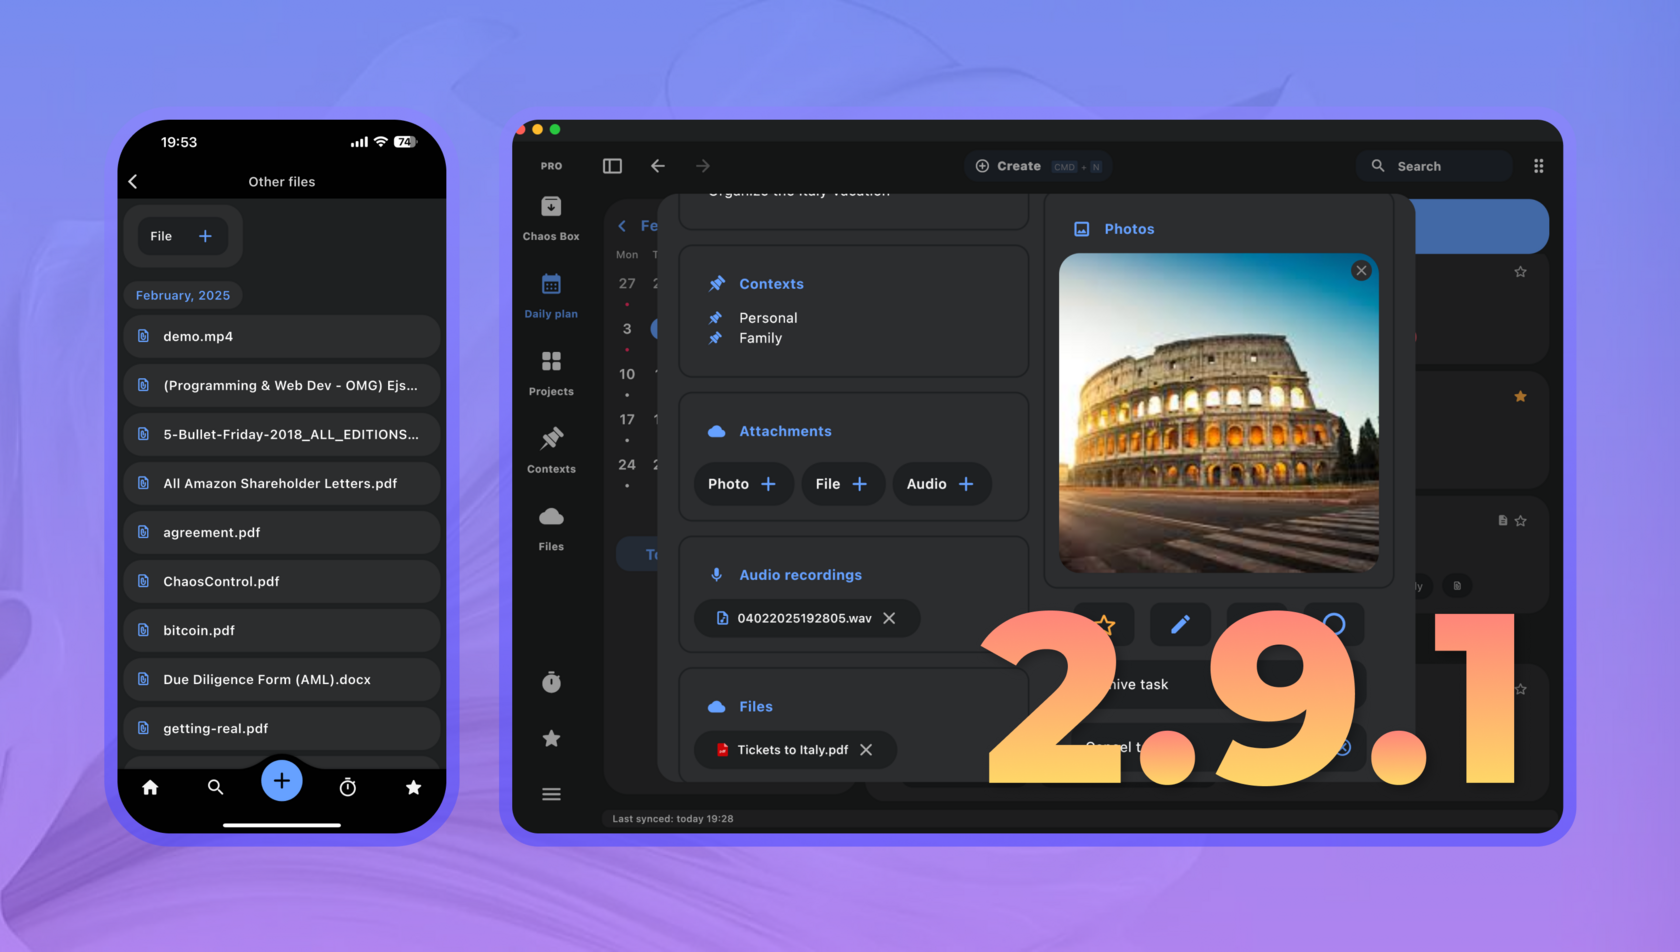The width and height of the screenshot is (1680, 952).
Task: Click the February, 2025 date label
Action: click(183, 295)
